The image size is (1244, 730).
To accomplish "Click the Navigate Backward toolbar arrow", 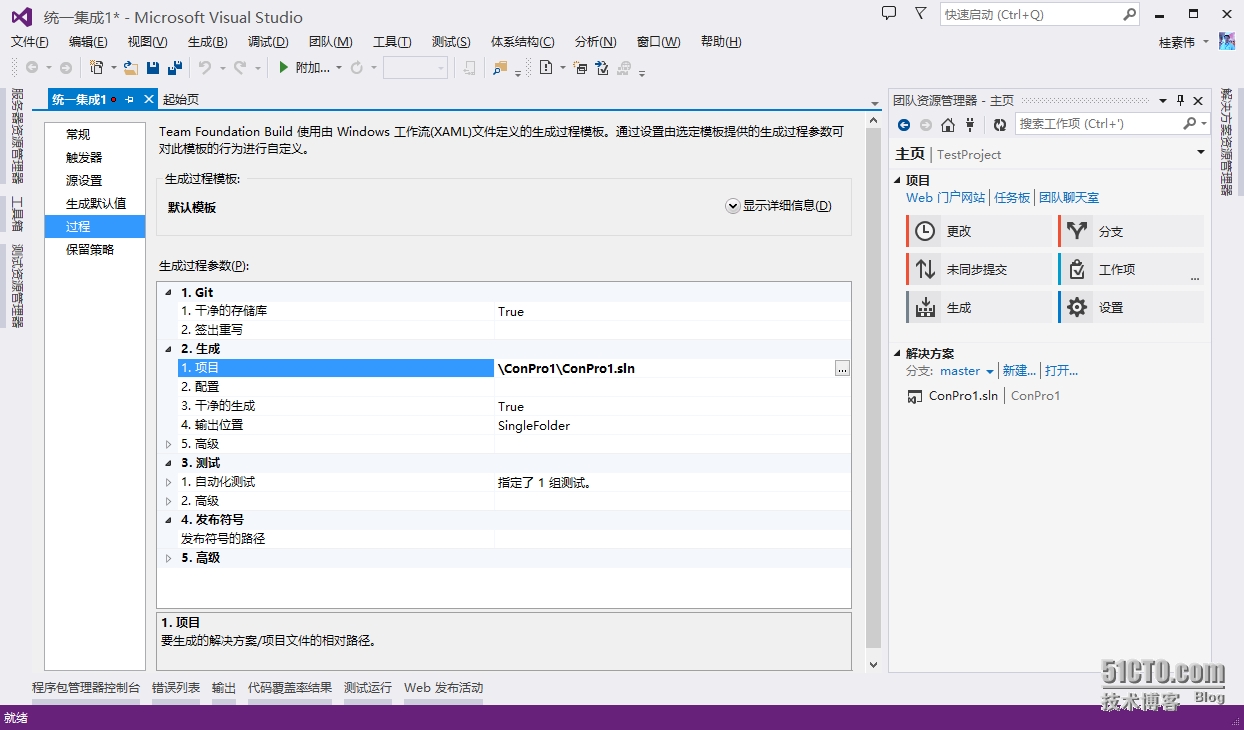I will [32, 68].
